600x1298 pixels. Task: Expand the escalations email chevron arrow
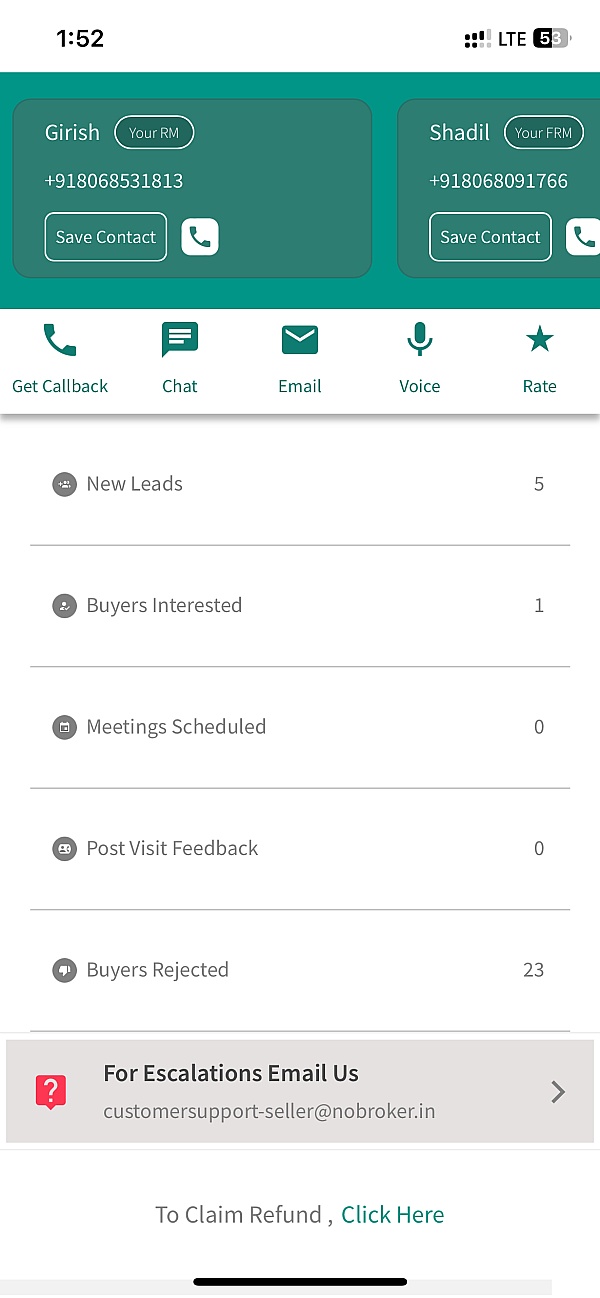tap(558, 1092)
